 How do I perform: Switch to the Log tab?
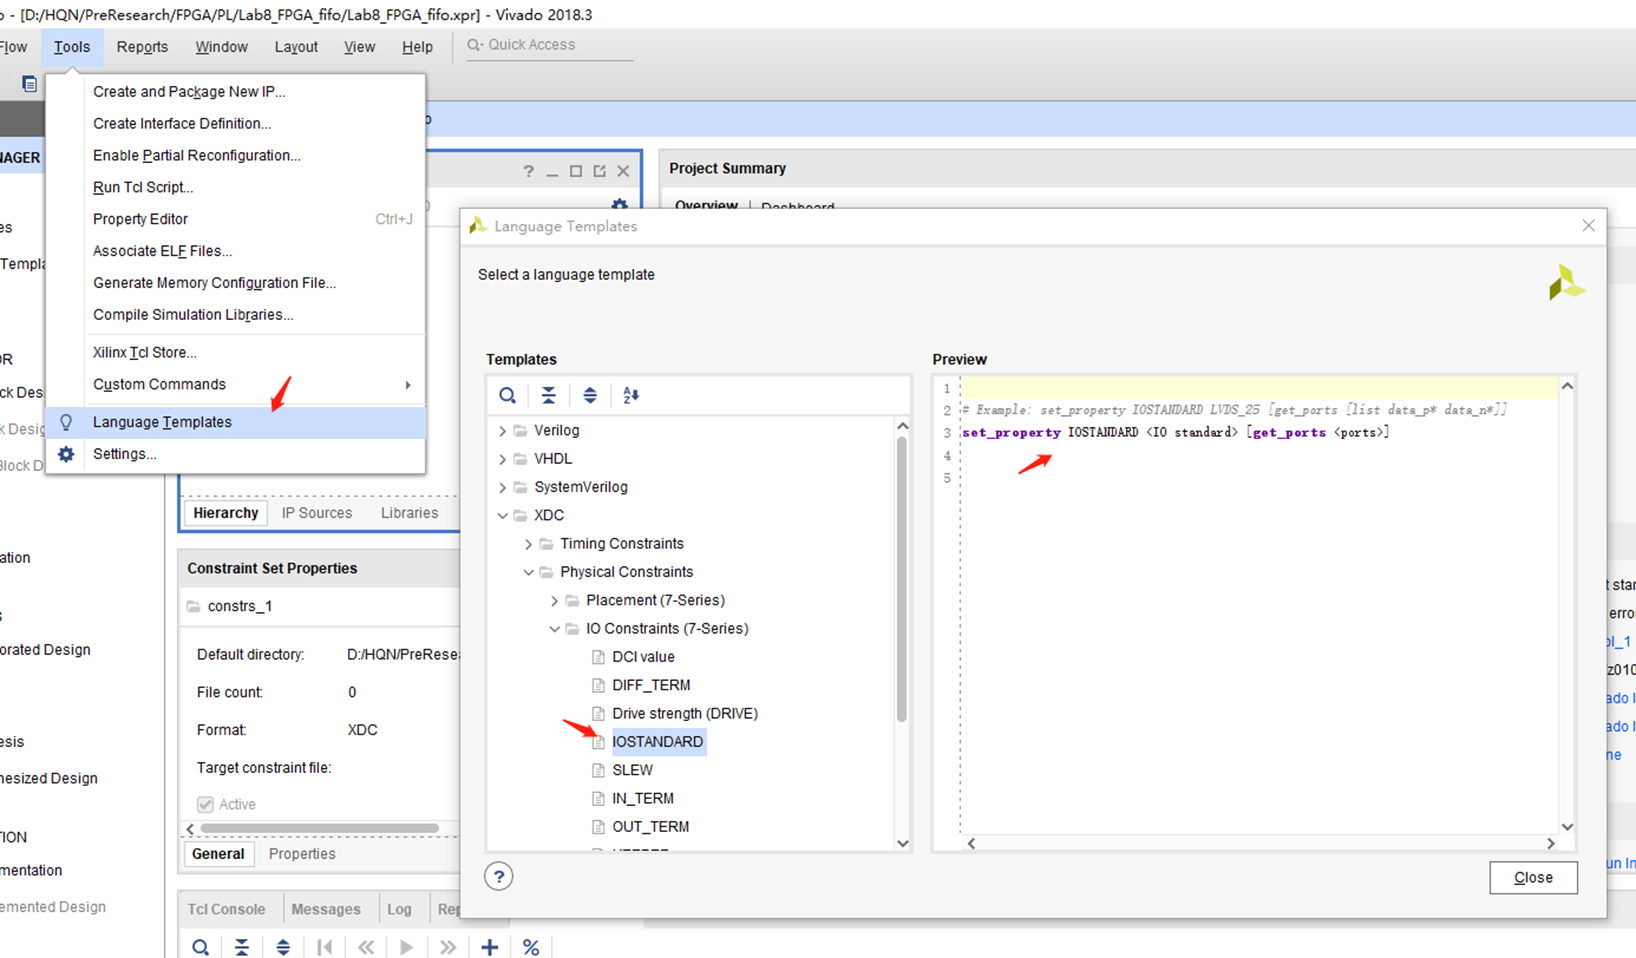399,909
